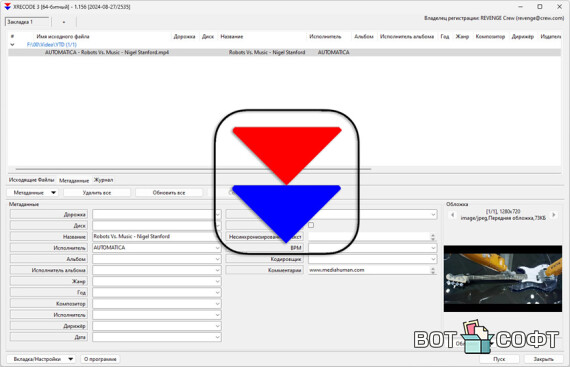Expand the BPM combo box
The height and width of the screenshot is (367, 570).
(x=433, y=248)
